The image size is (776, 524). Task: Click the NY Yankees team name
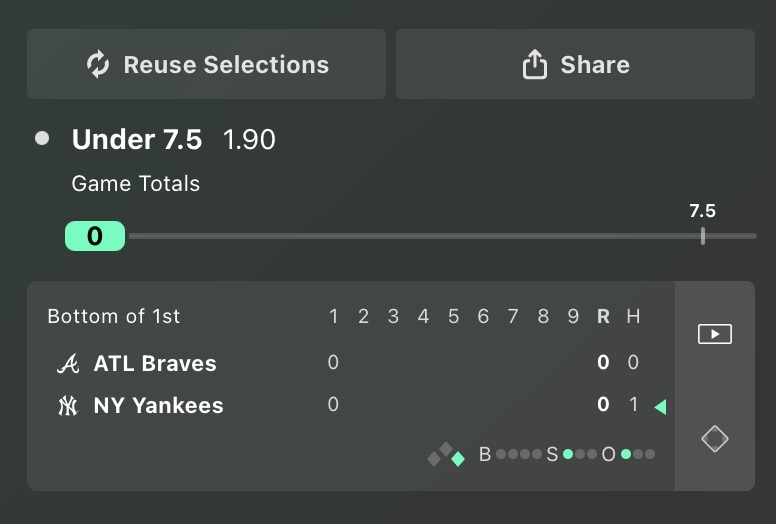tap(158, 406)
